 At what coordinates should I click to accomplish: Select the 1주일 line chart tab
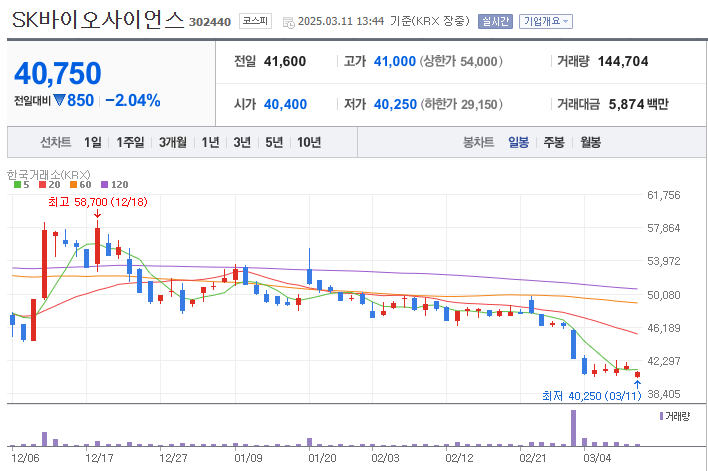tap(130, 142)
